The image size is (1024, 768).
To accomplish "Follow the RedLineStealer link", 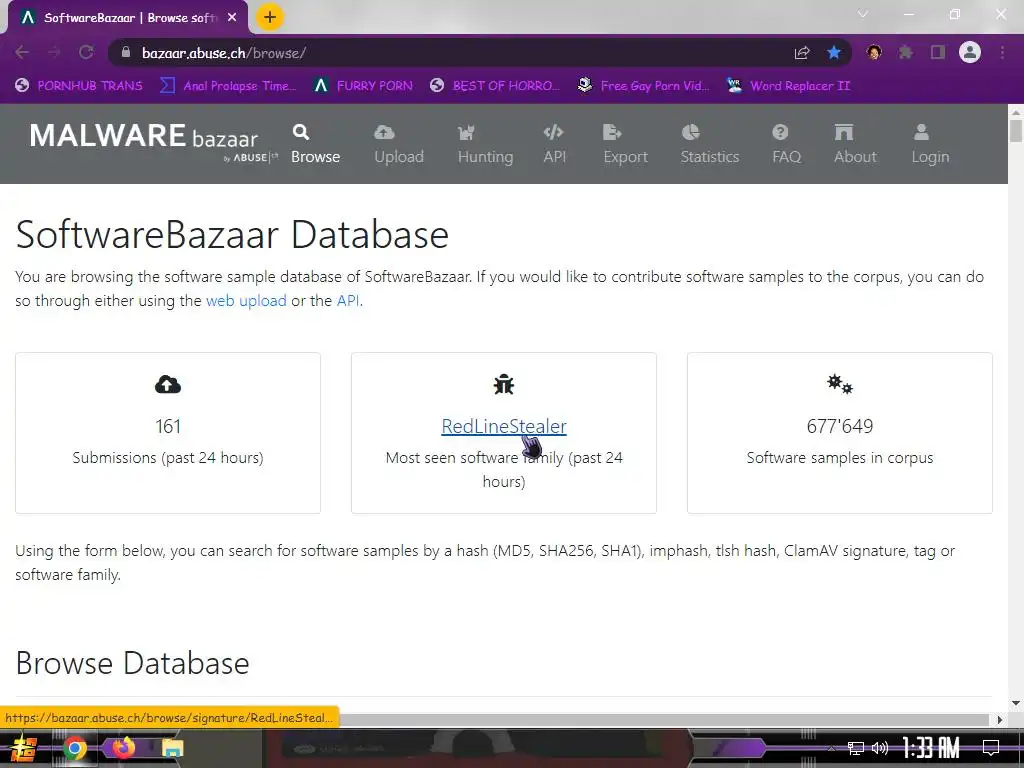I will point(504,426).
